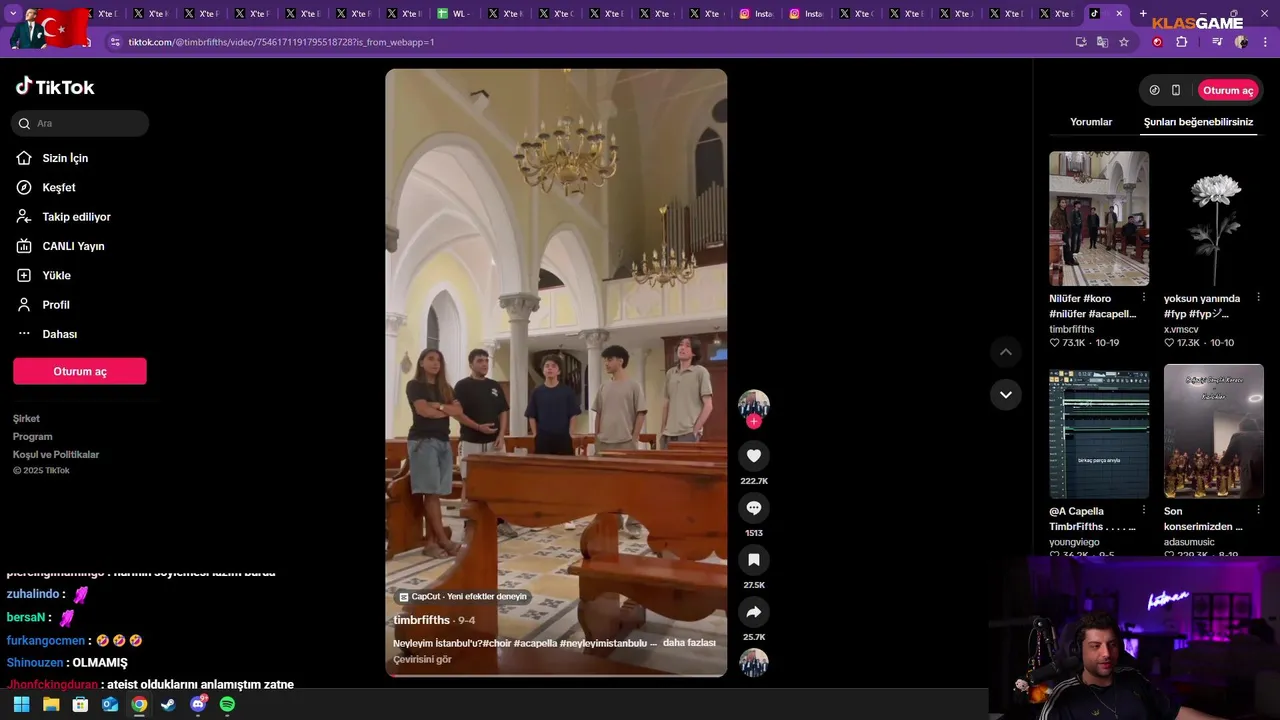Open the options menu for the @A Capella video
Viewport: 1280px width, 720px height.
pos(1144,511)
